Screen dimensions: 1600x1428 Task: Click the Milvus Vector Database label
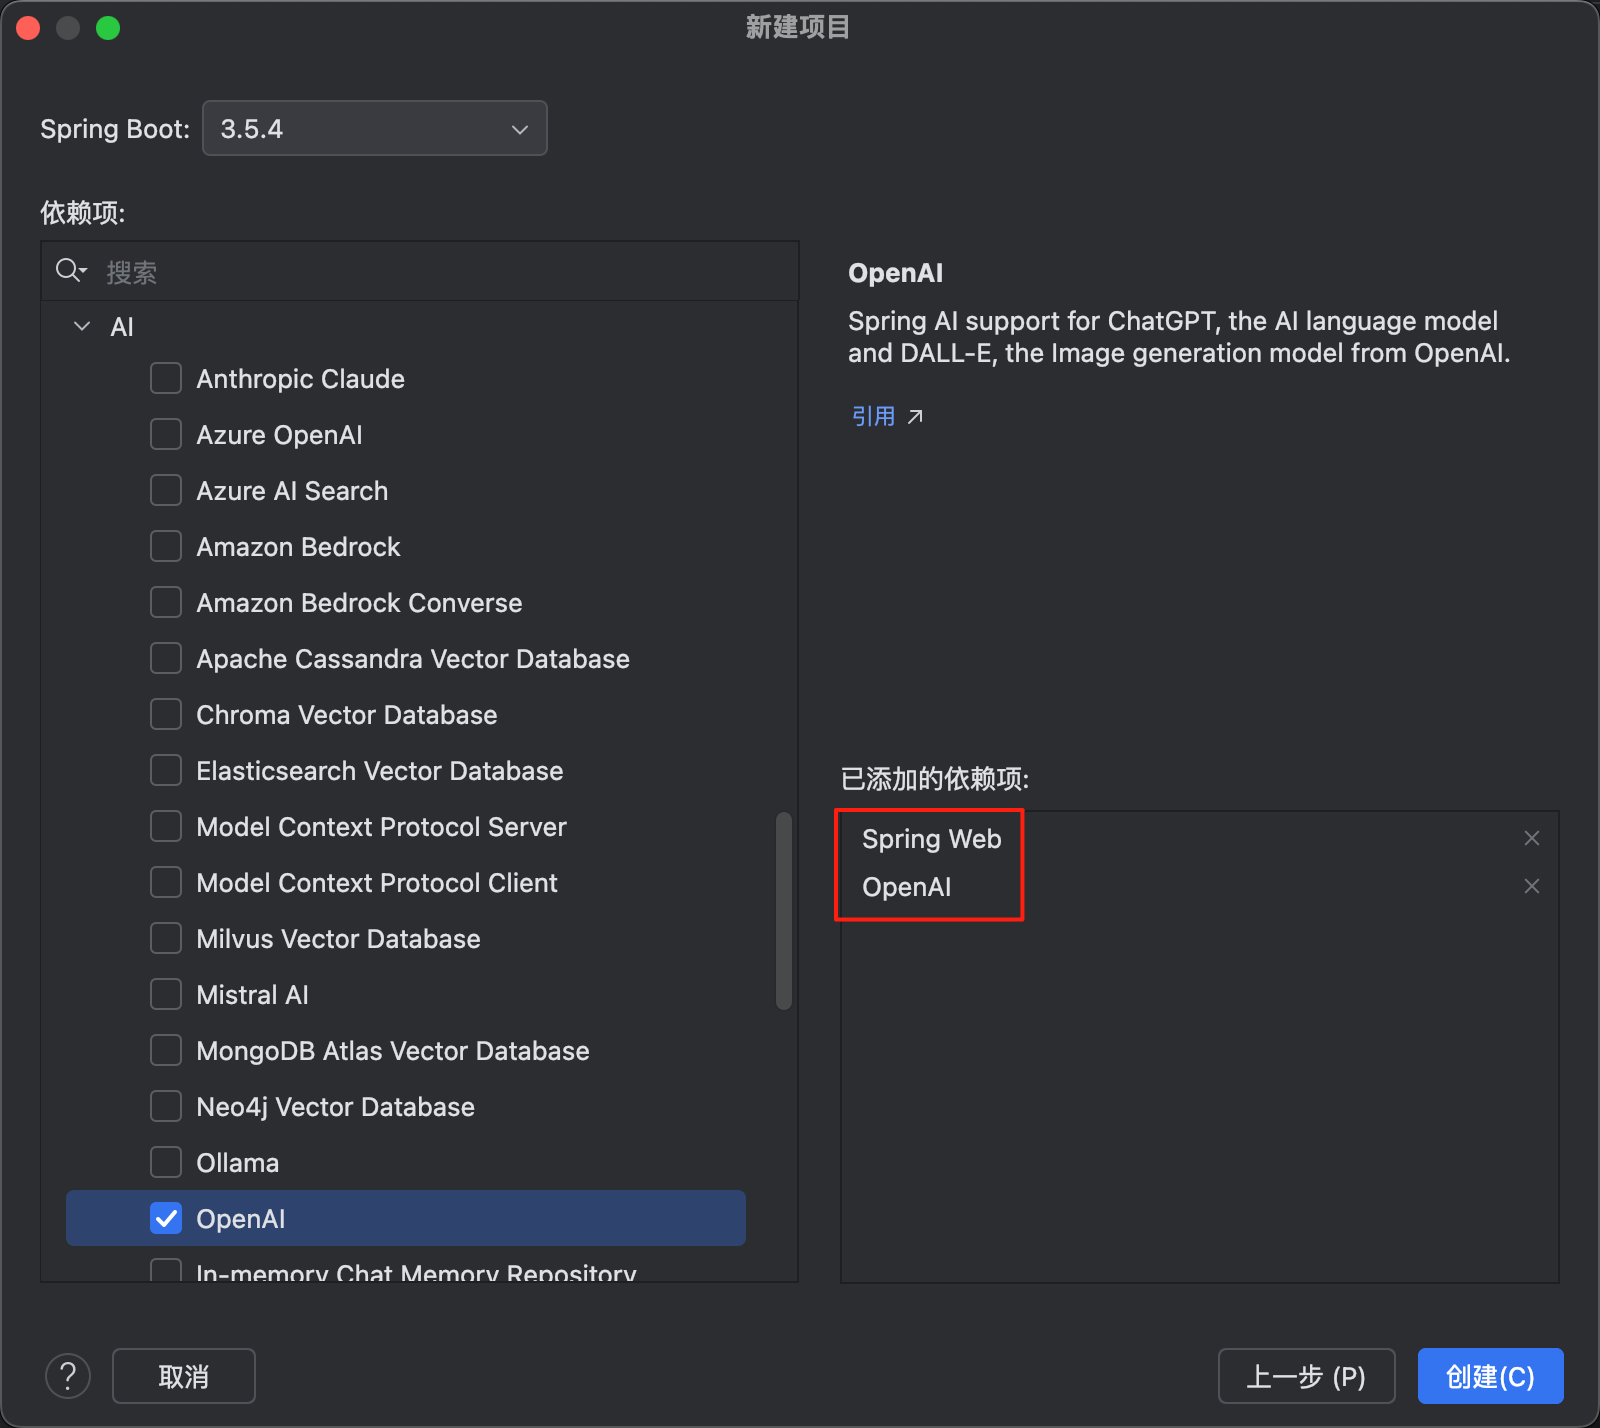coord(338,939)
